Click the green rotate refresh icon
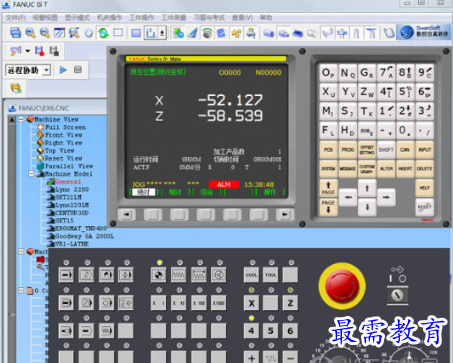Image resolution: width=453 pixels, height=363 pixels. tap(103, 33)
